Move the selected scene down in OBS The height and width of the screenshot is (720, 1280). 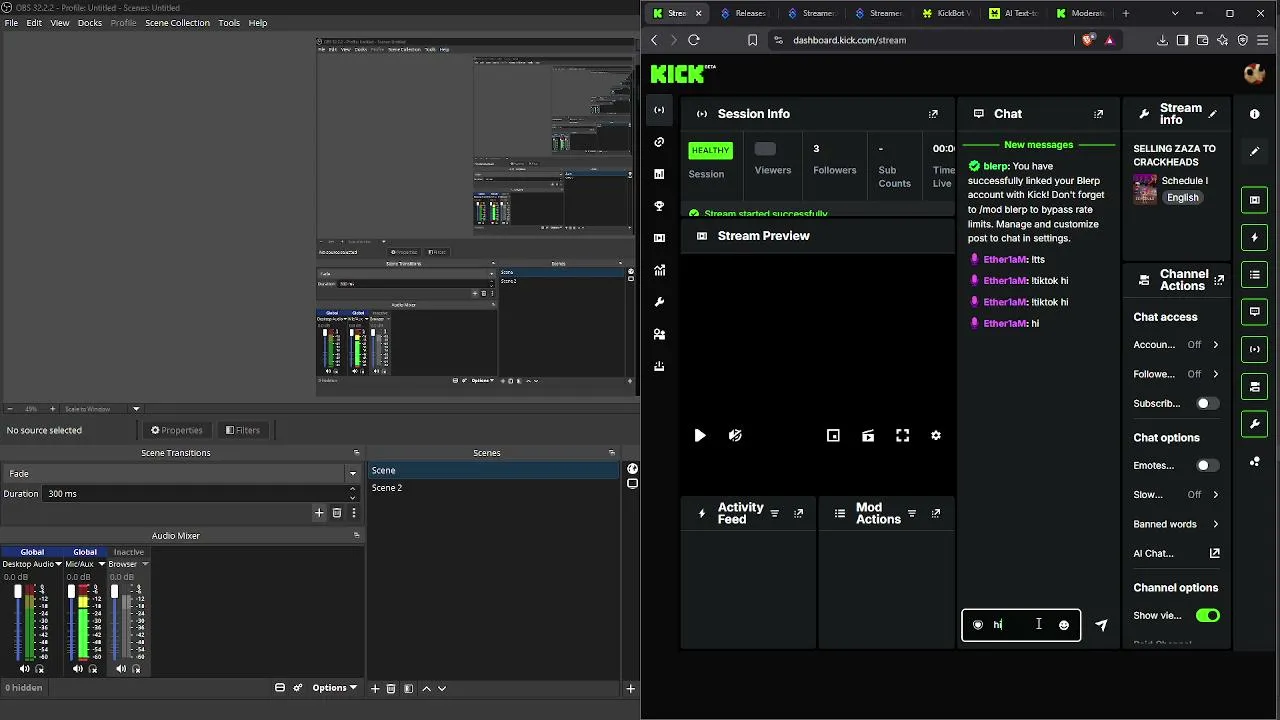pos(442,688)
